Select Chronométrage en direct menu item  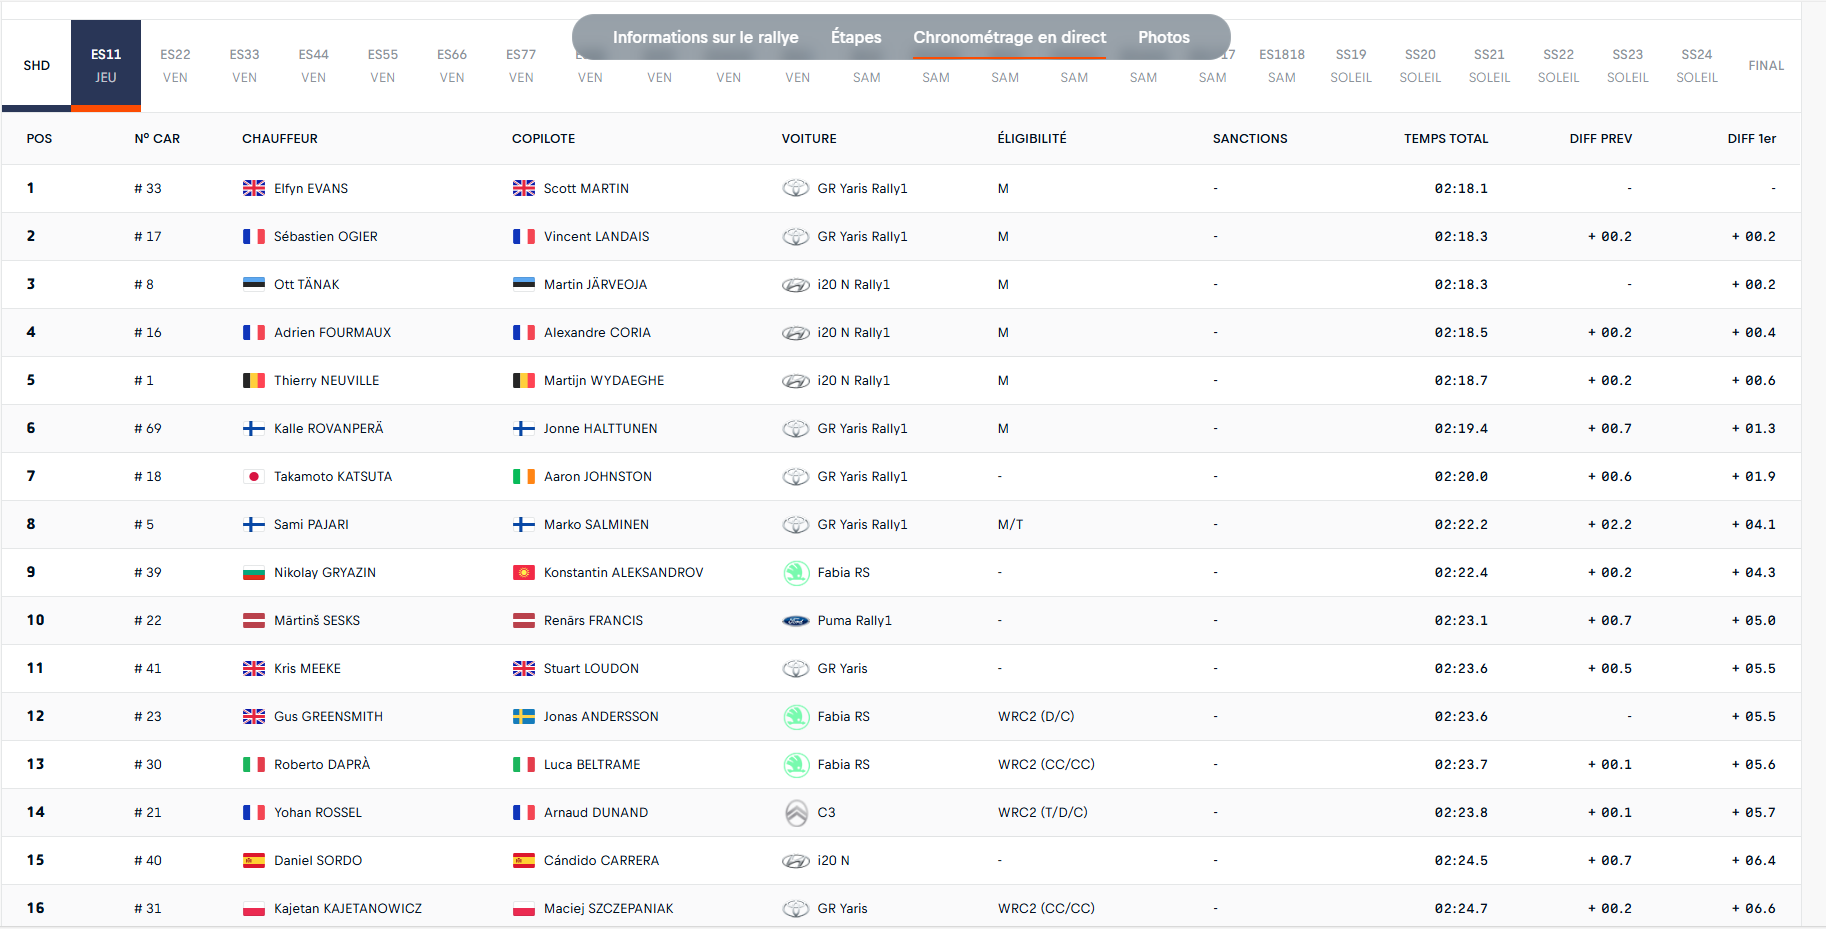point(1009,37)
